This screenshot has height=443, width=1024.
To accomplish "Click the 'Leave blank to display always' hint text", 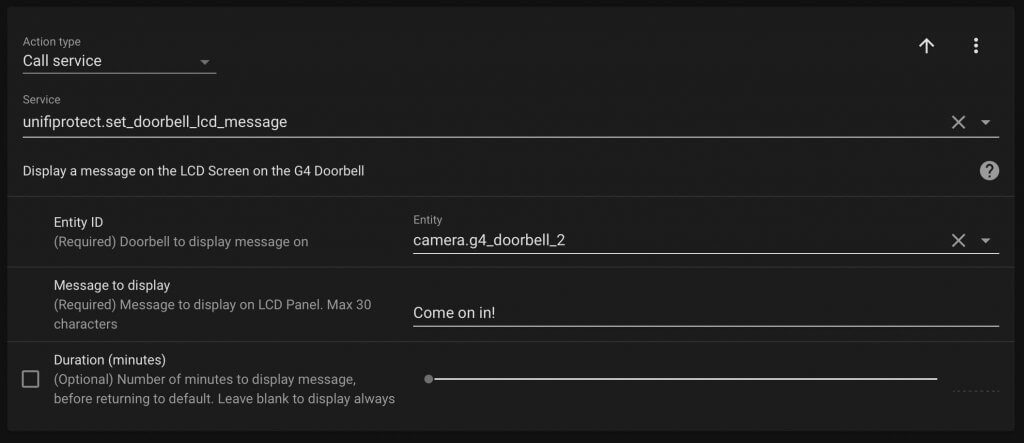I will (306, 399).
